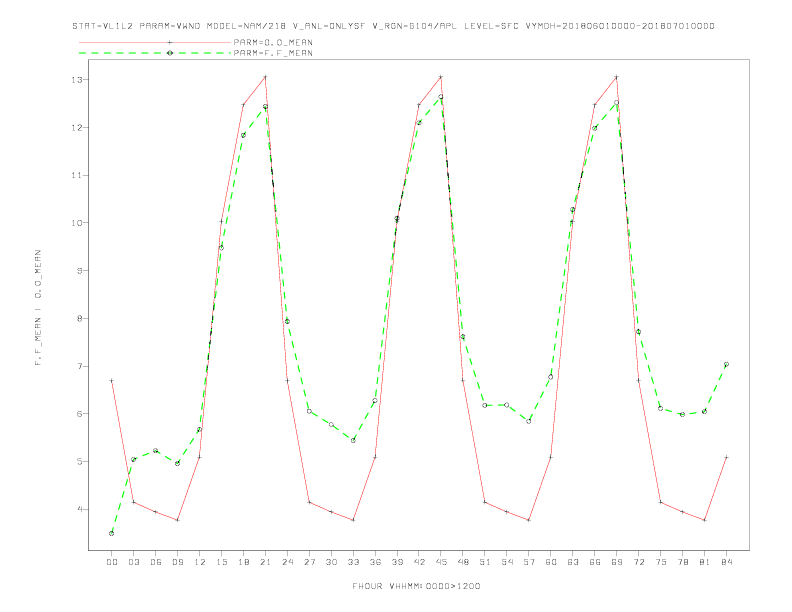Click the forecast-hour tick label 12 on x-axis
Viewport: 792px width, 612px height.
[200, 562]
